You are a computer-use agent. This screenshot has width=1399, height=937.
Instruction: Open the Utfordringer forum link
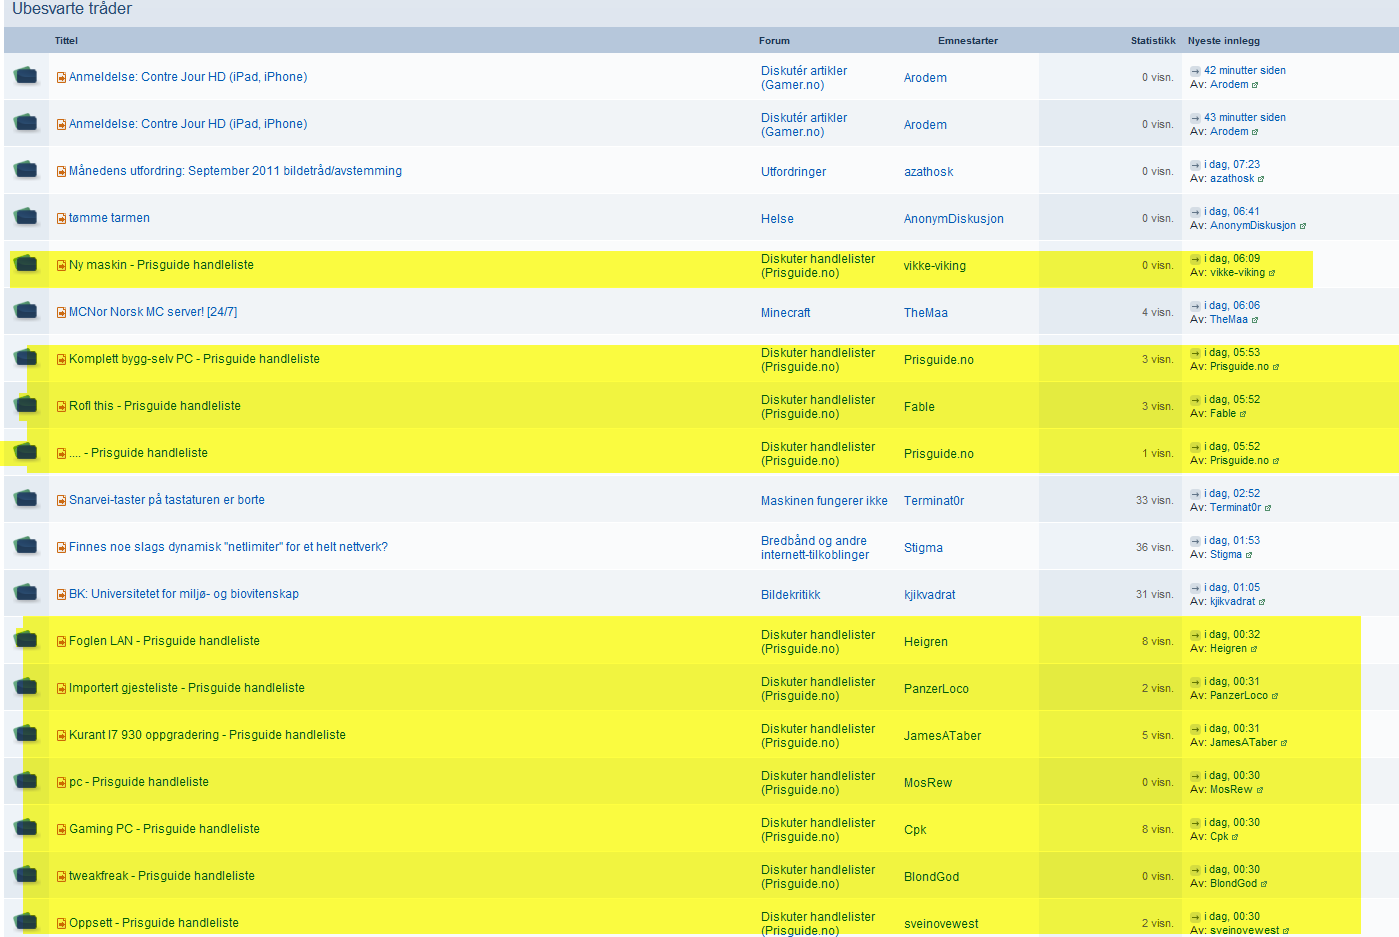(x=793, y=172)
